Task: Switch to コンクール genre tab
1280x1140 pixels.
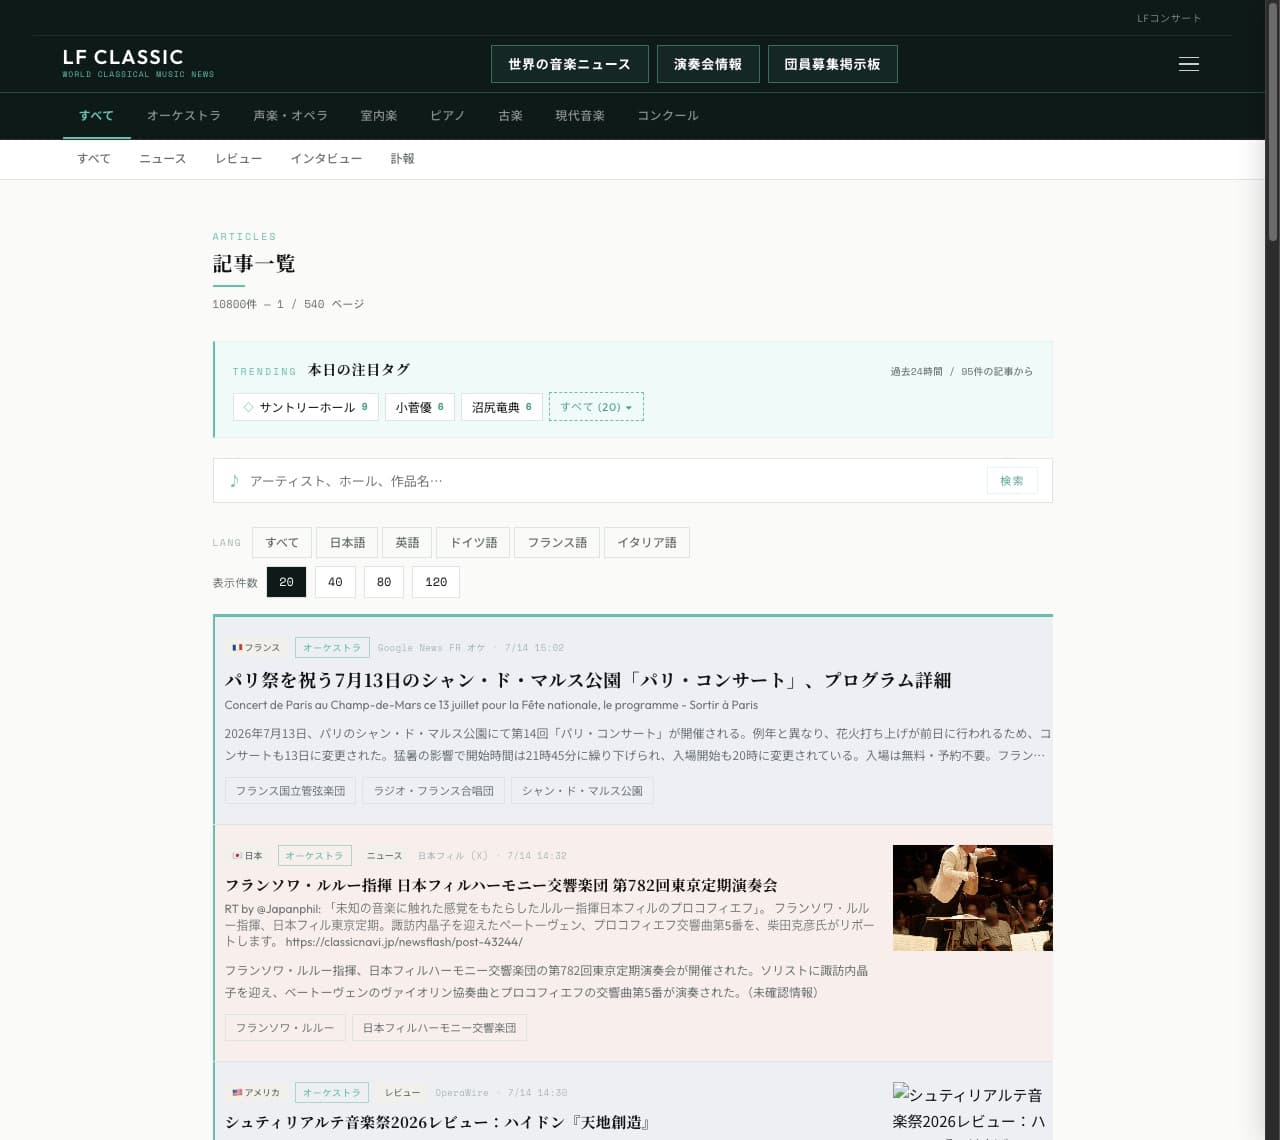Action: pyautogui.click(x=668, y=116)
